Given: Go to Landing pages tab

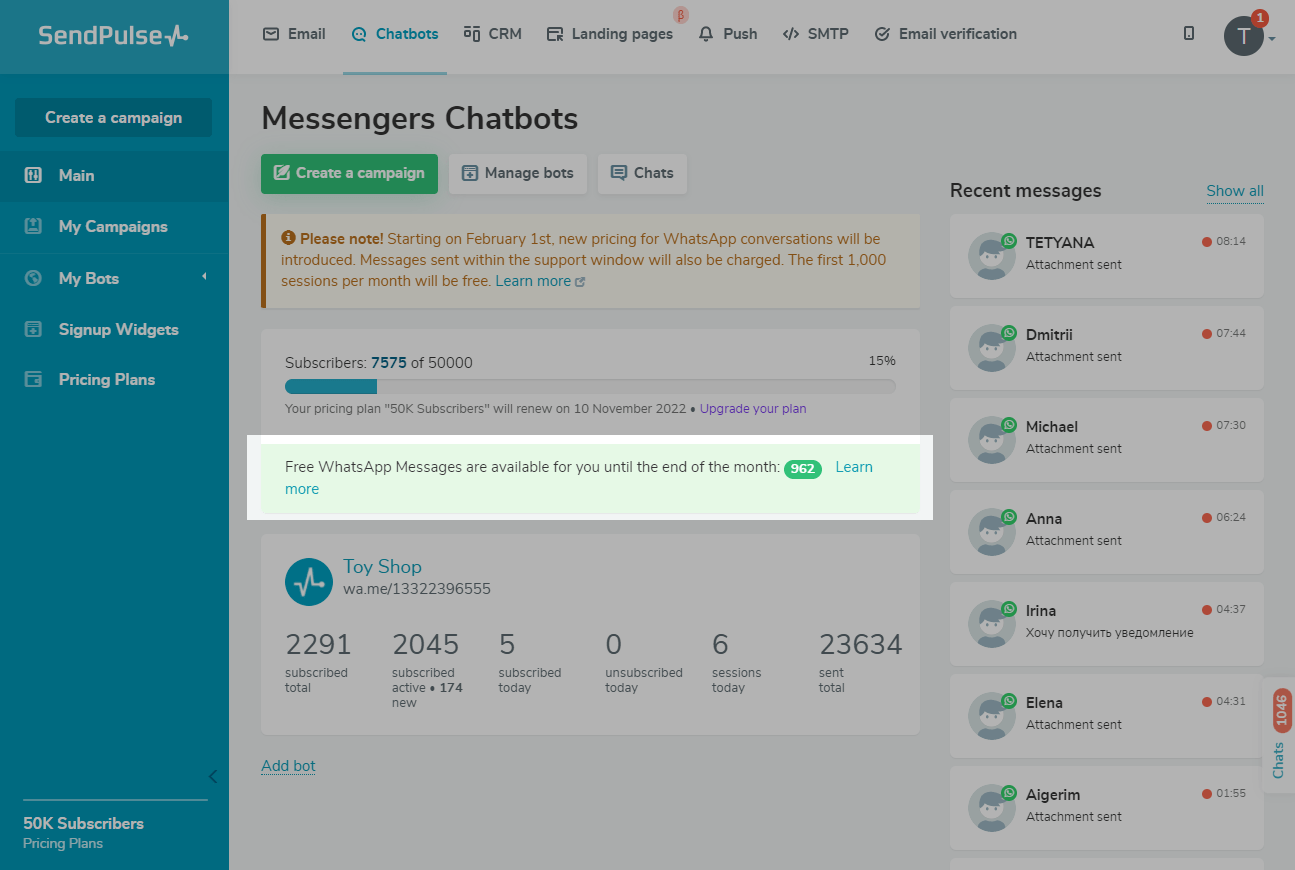Looking at the screenshot, I should click(610, 34).
